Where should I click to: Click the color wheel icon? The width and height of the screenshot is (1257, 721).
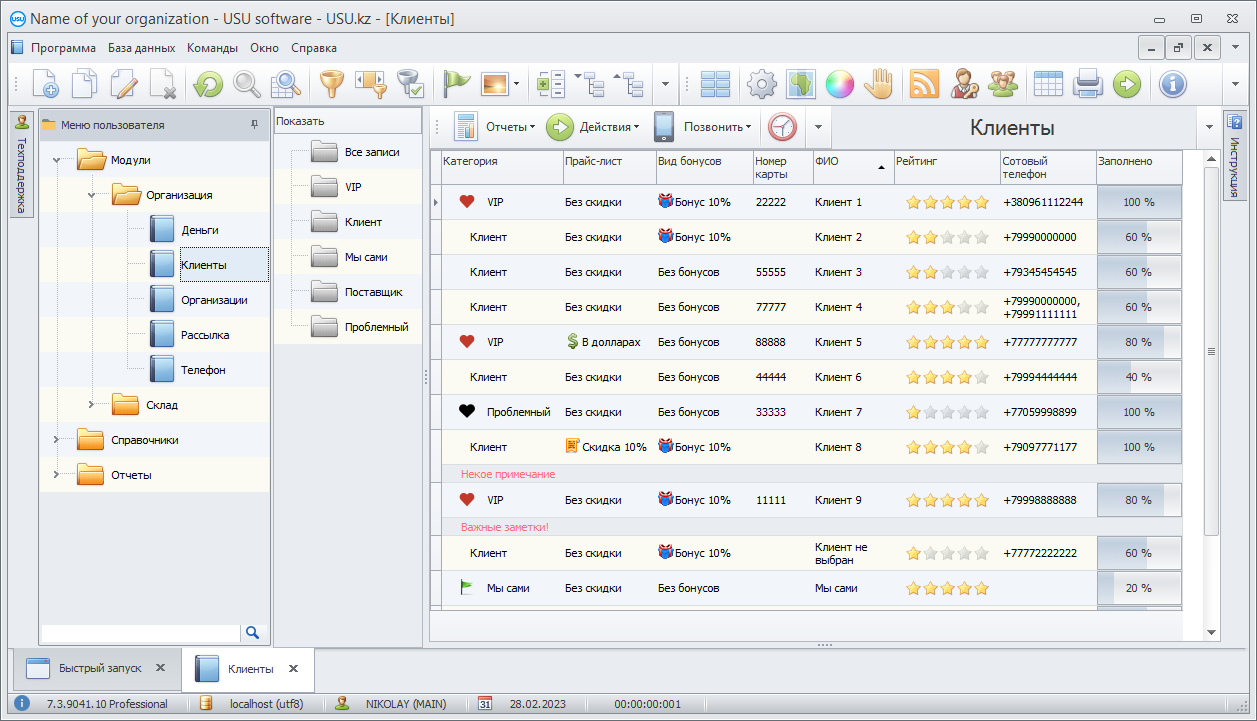pyautogui.click(x=839, y=84)
